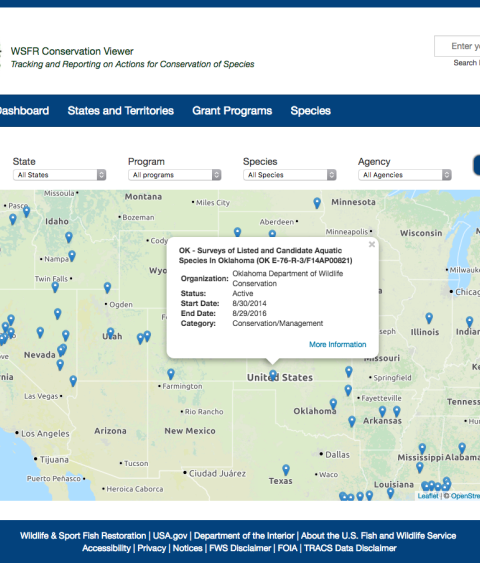Screen dimensions: 480x563
Task: Select the map pin below Louisiana label
Action: (390, 493)
